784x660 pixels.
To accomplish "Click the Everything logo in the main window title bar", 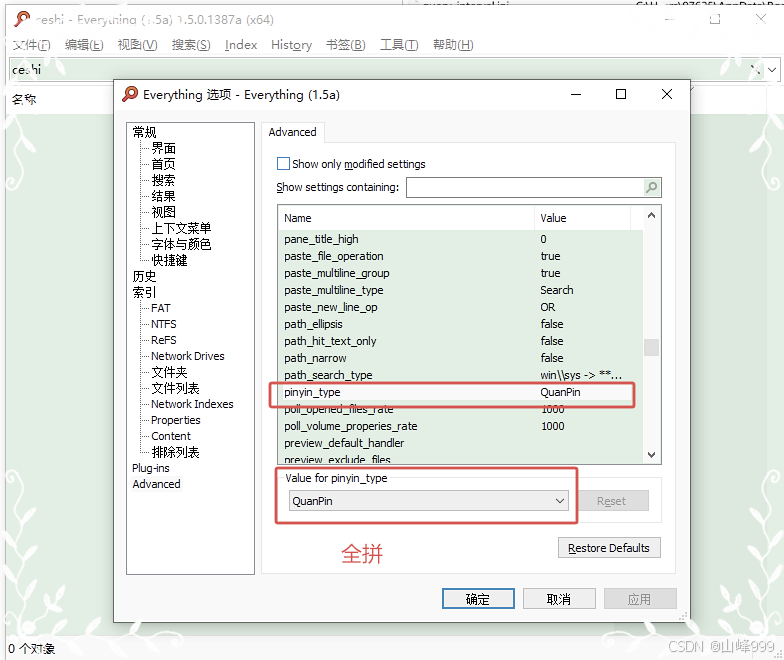I will 22,20.
